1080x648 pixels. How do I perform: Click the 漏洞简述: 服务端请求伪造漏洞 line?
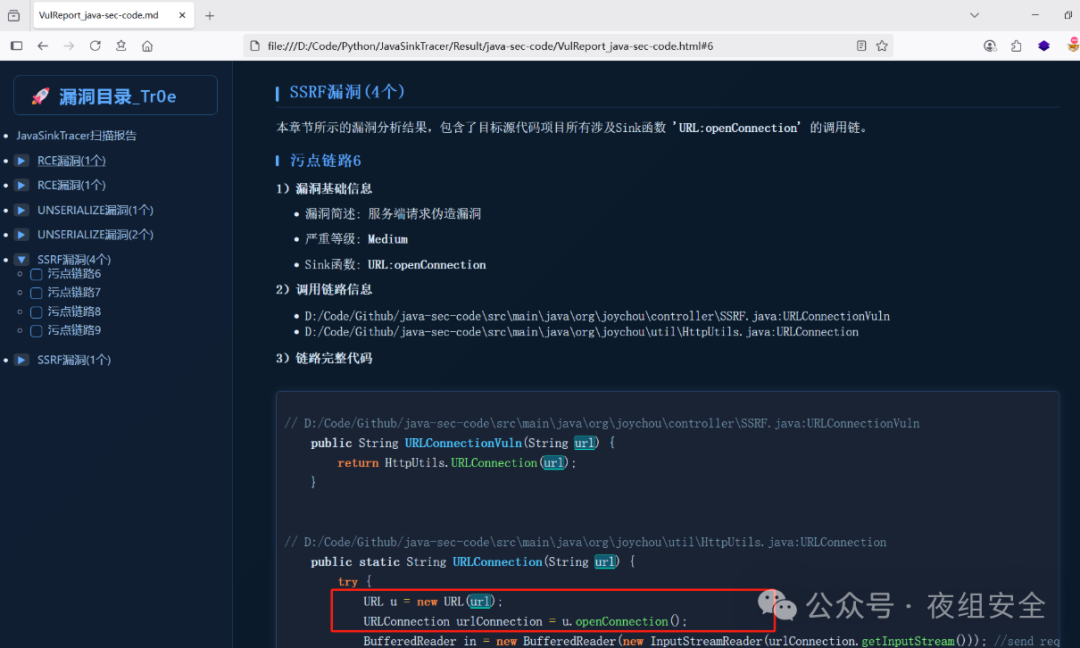(x=393, y=214)
